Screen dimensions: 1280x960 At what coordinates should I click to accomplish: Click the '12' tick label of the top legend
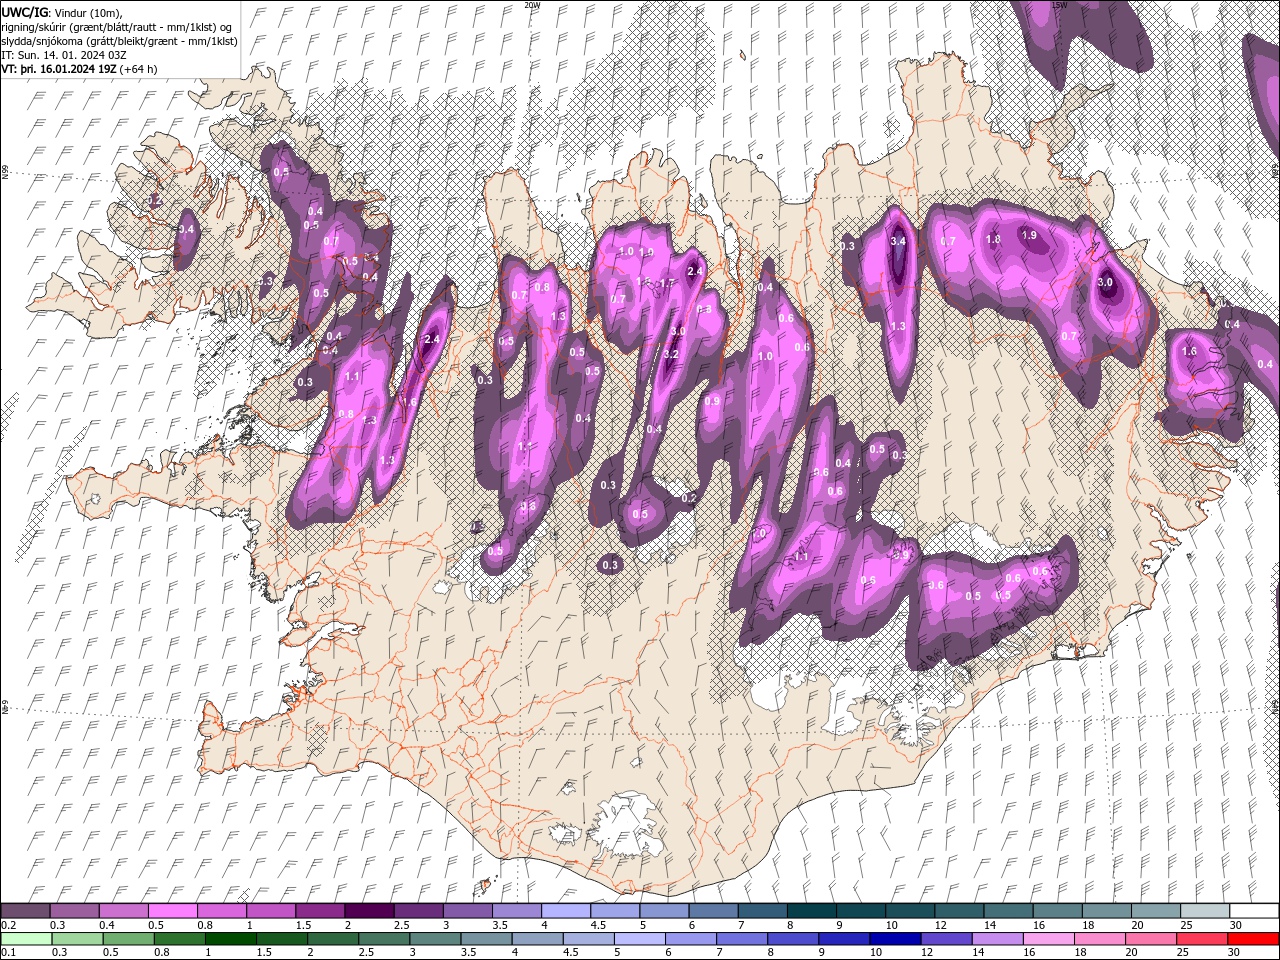click(x=941, y=925)
